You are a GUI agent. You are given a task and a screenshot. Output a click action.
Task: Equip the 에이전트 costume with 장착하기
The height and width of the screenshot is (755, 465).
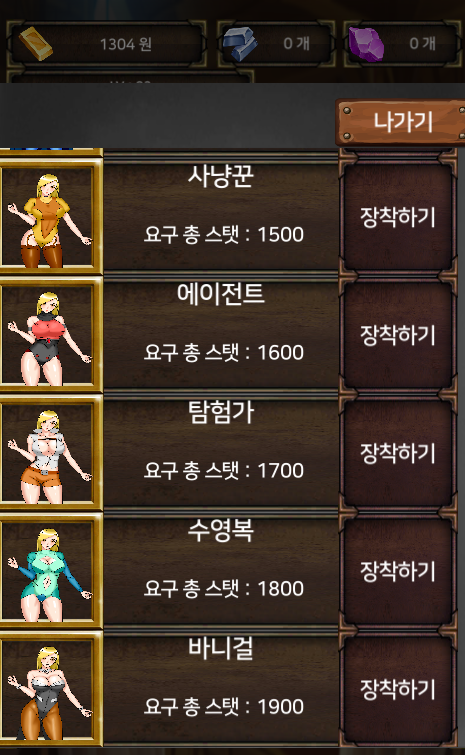tap(398, 335)
